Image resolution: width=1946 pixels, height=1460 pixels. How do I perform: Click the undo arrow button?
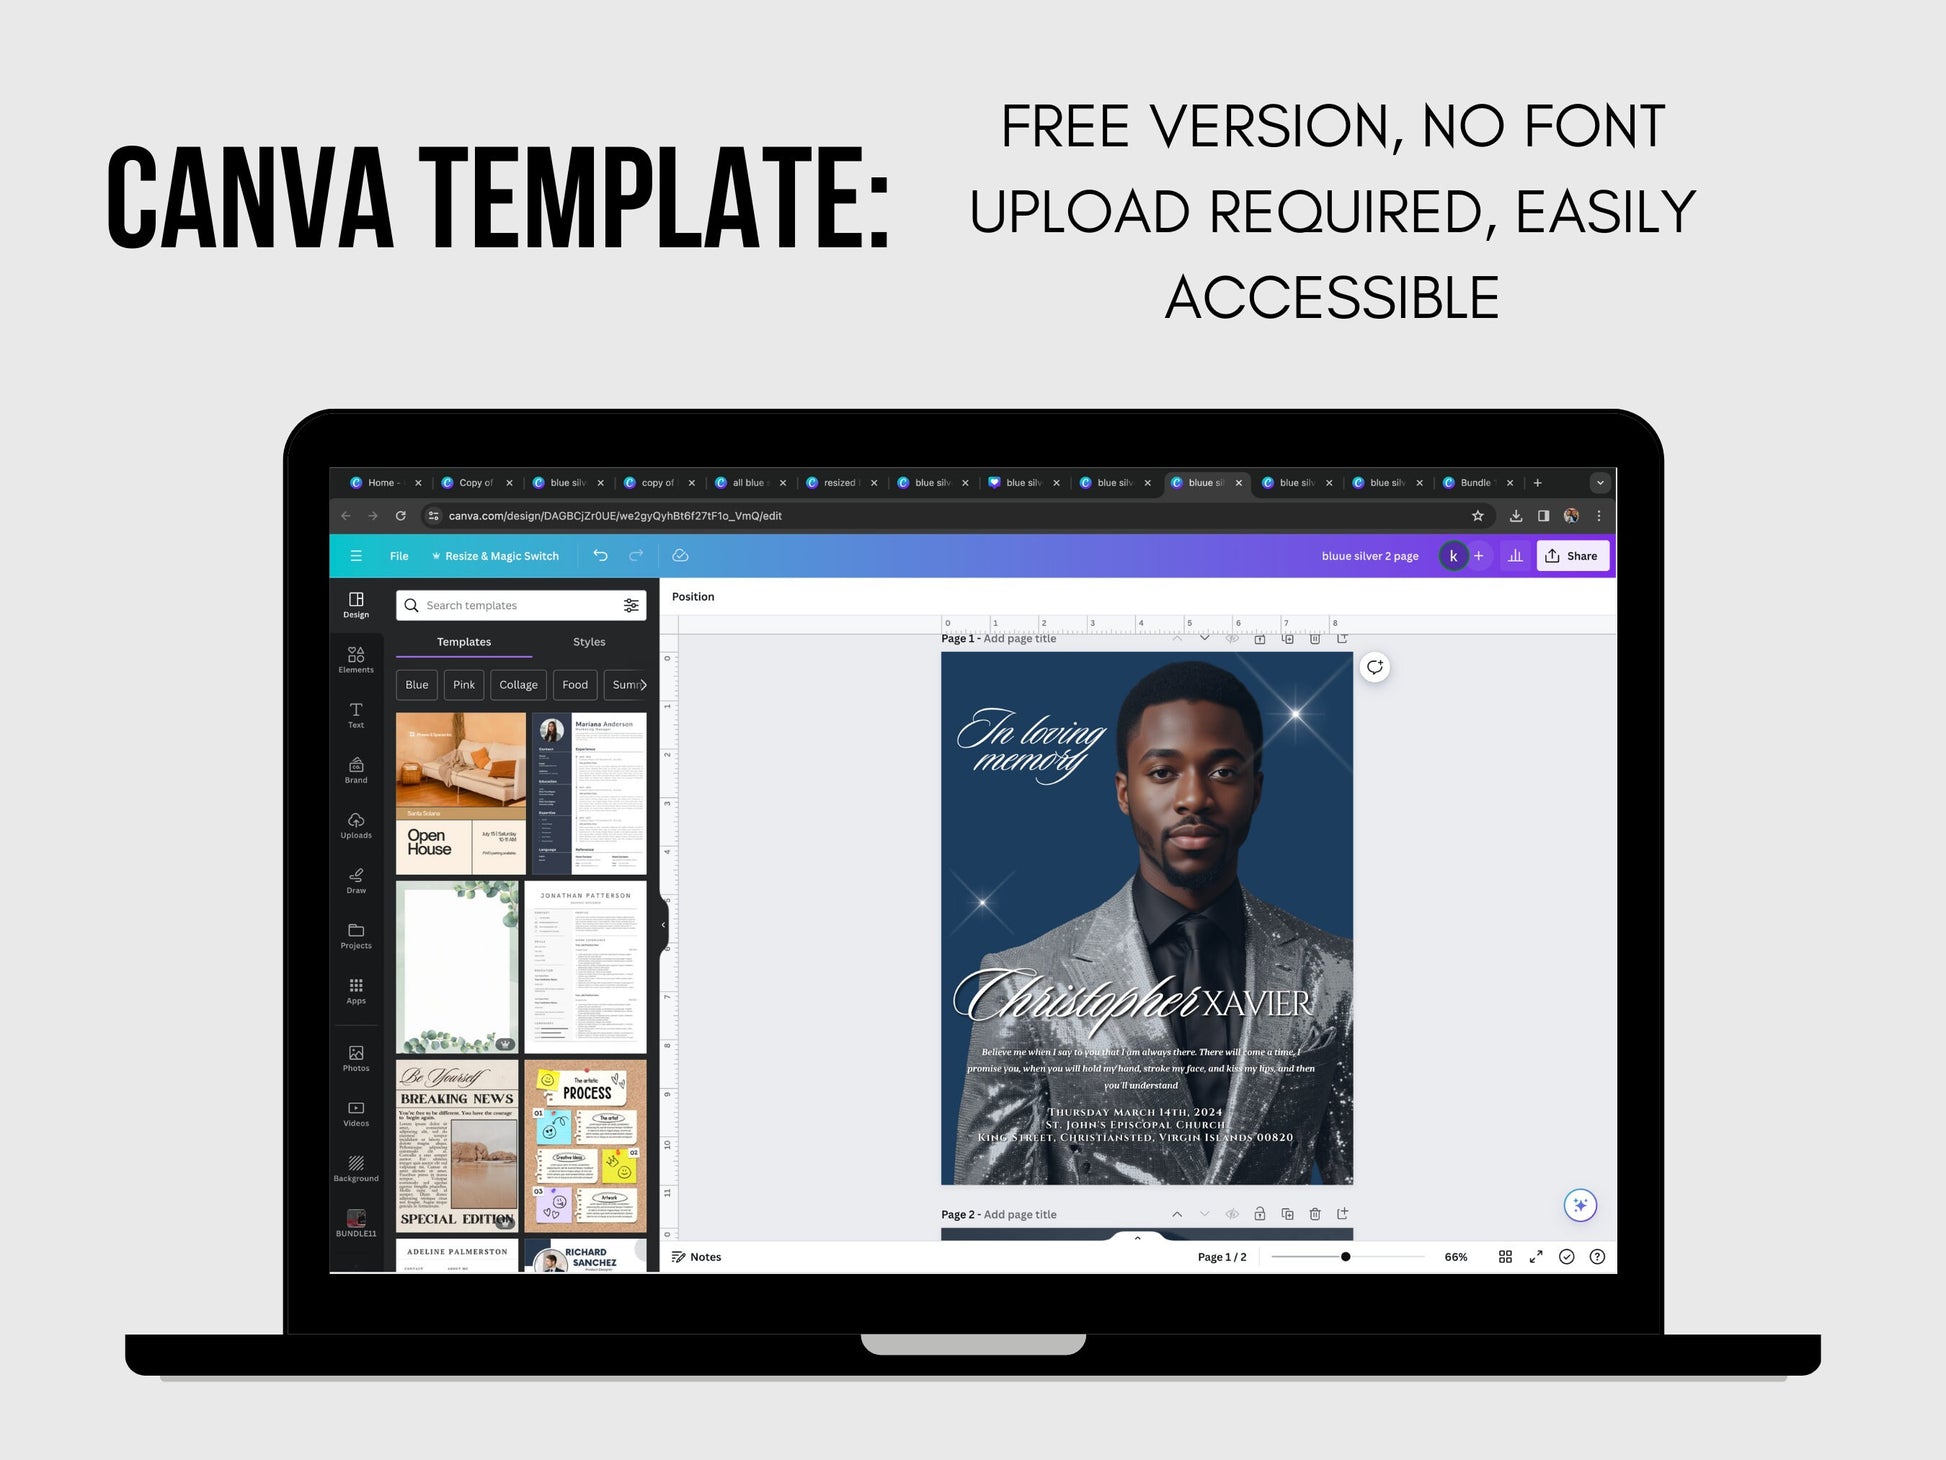(x=600, y=557)
